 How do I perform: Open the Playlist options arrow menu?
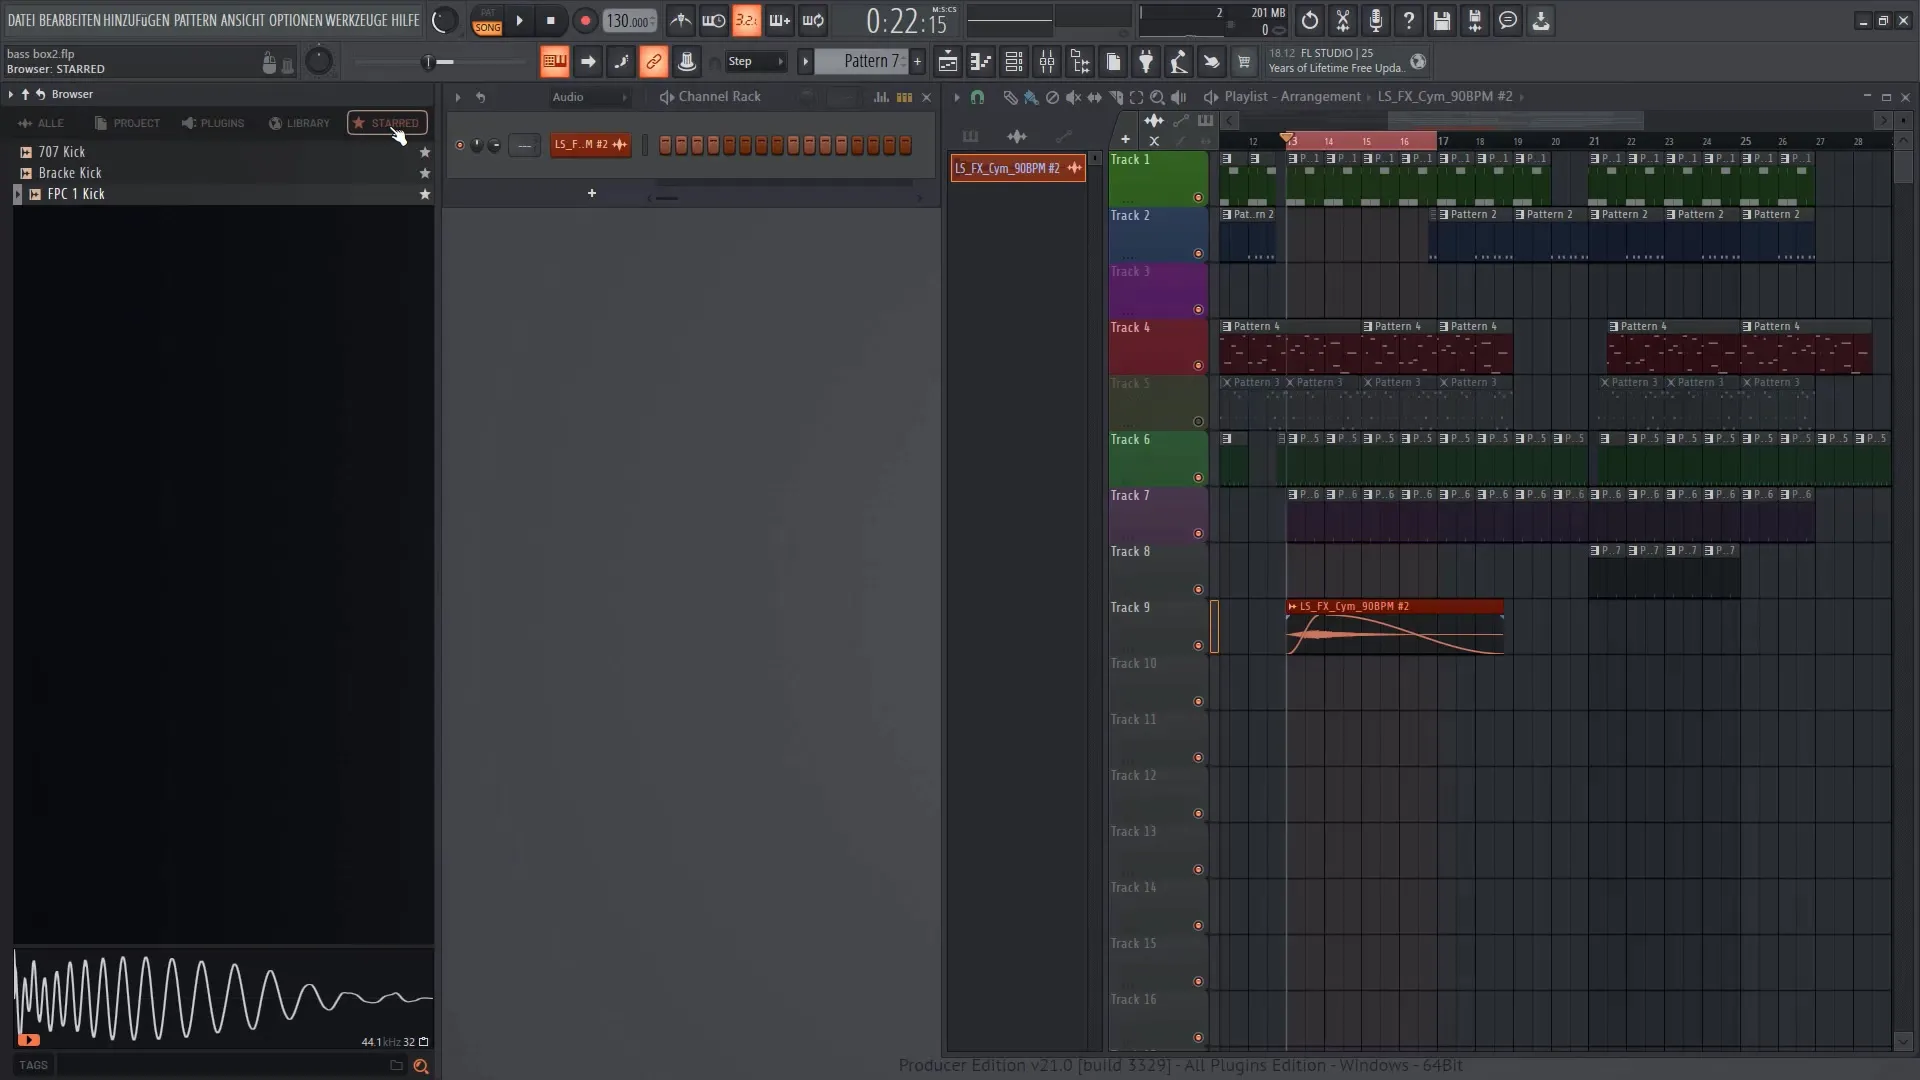click(x=957, y=97)
